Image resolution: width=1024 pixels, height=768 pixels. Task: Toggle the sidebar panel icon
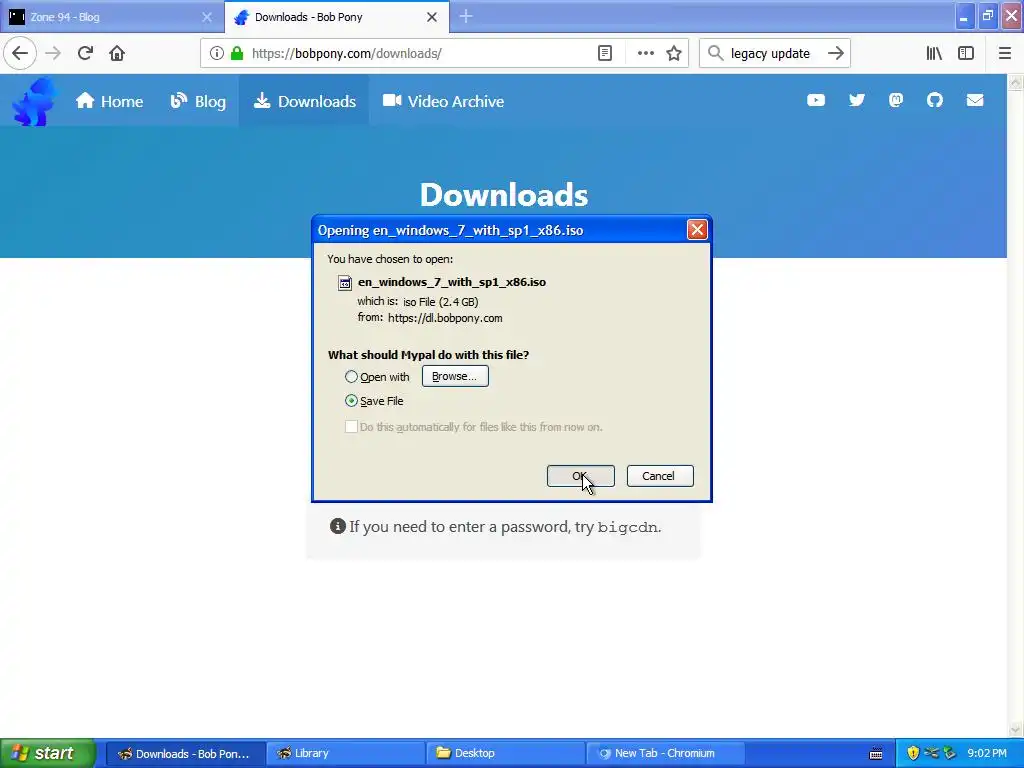(x=966, y=54)
